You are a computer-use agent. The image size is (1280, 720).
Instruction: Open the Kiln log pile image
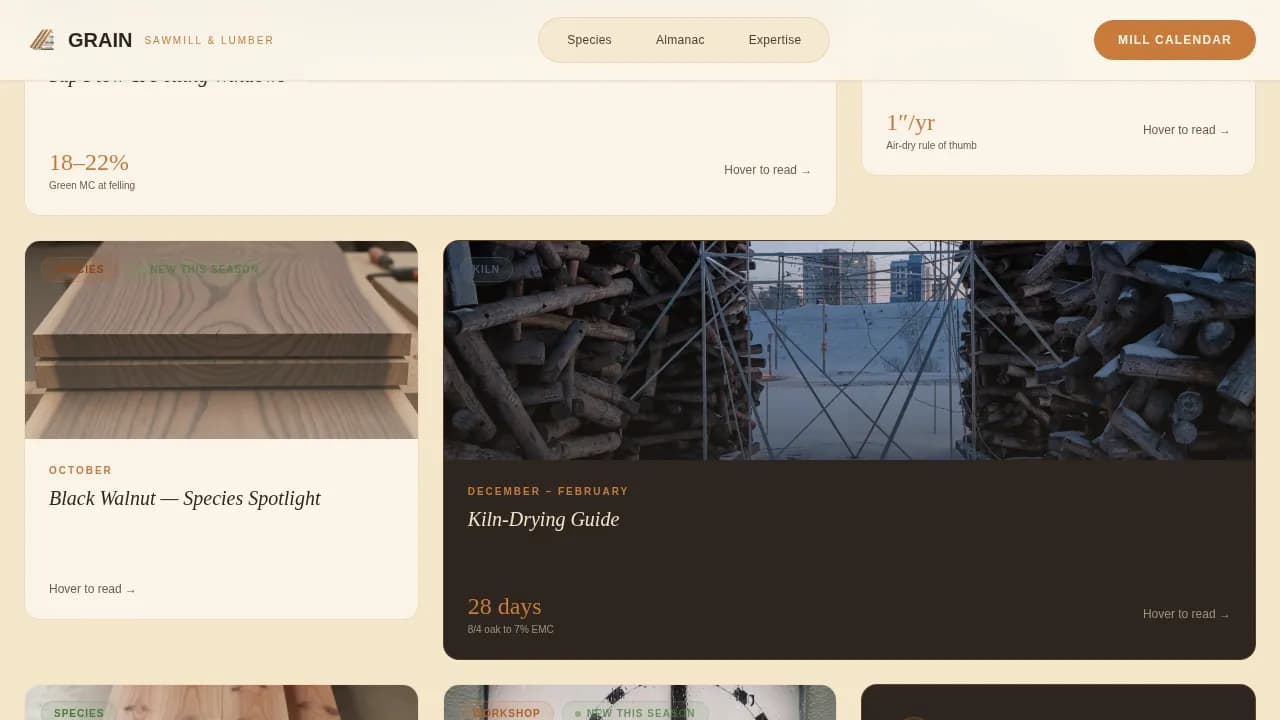pyautogui.click(x=849, y=350)
